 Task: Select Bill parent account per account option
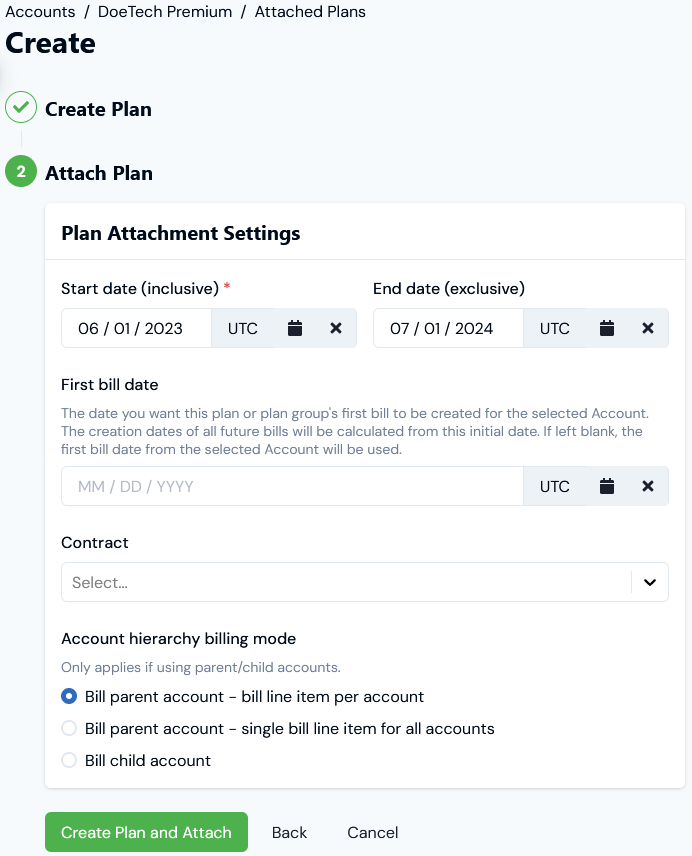click(69, 696)
